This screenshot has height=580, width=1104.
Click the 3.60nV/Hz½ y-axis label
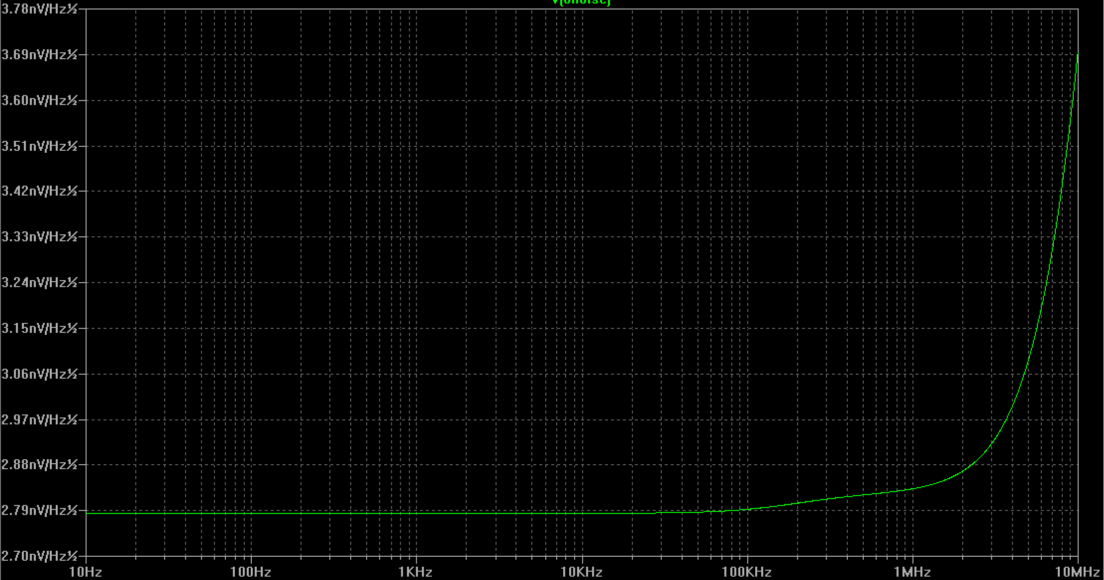click(39, 101)
